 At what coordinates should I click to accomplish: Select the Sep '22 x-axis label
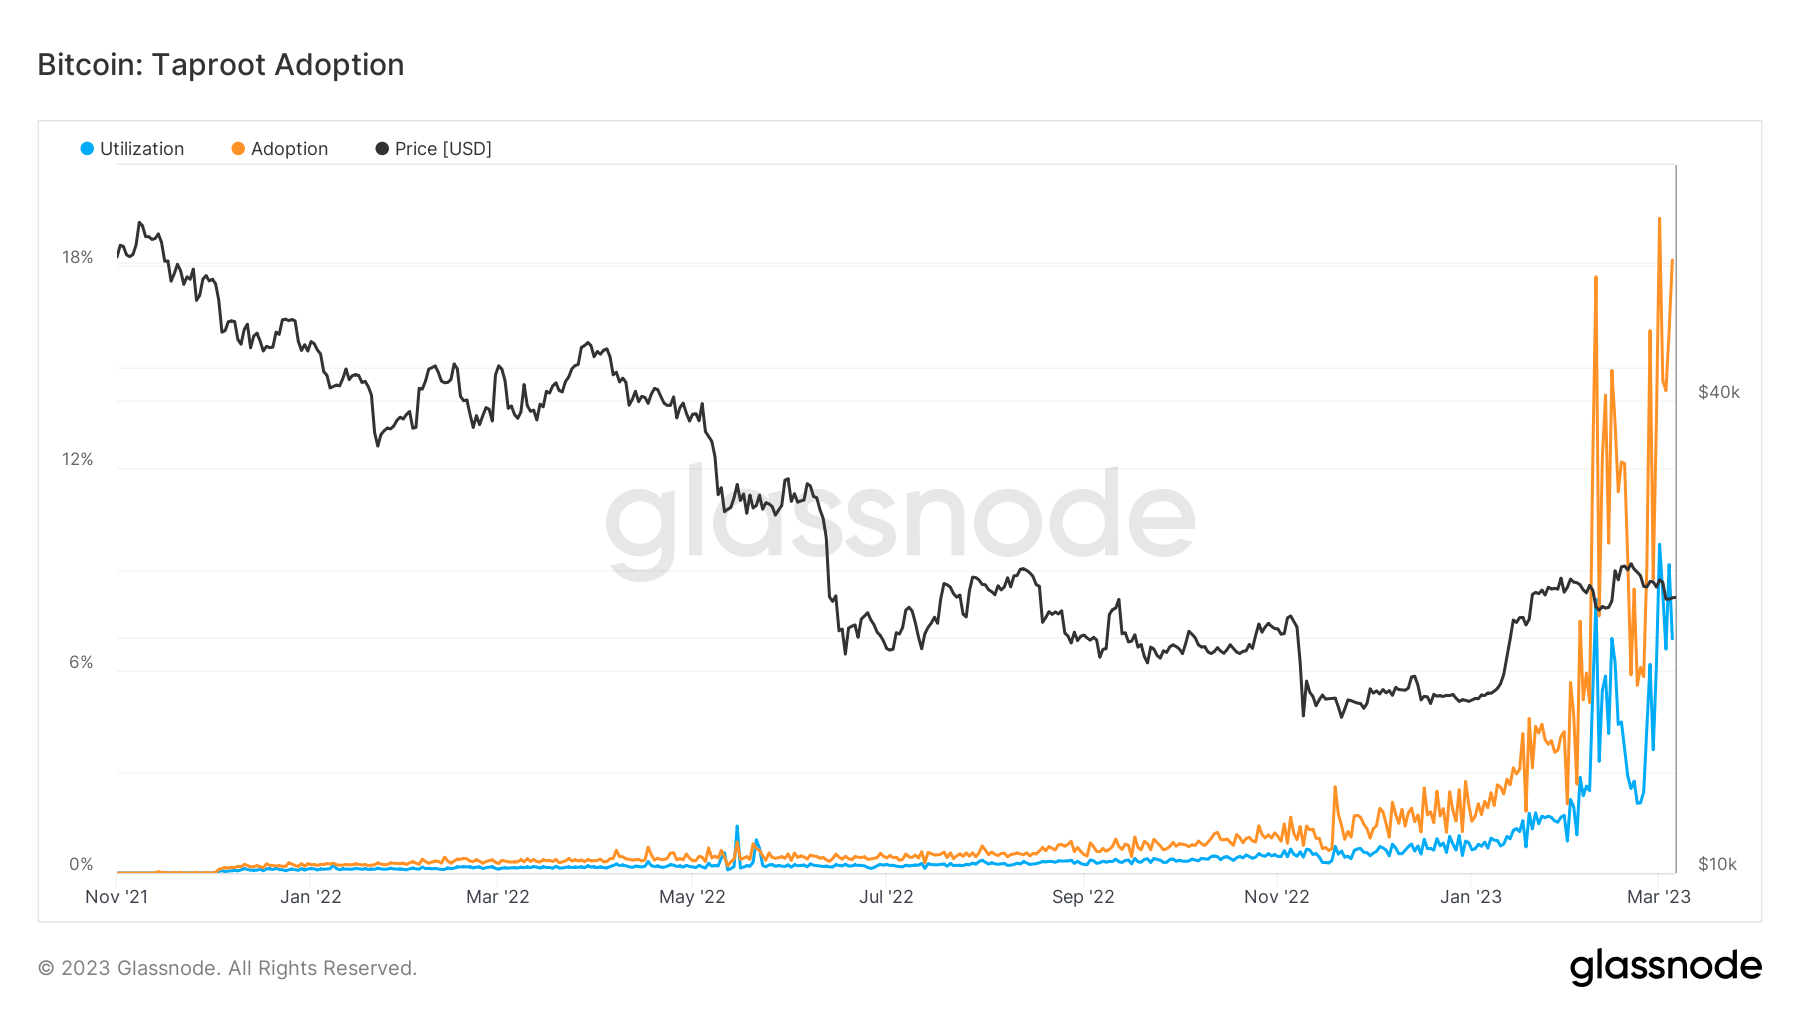[1083, 897]
